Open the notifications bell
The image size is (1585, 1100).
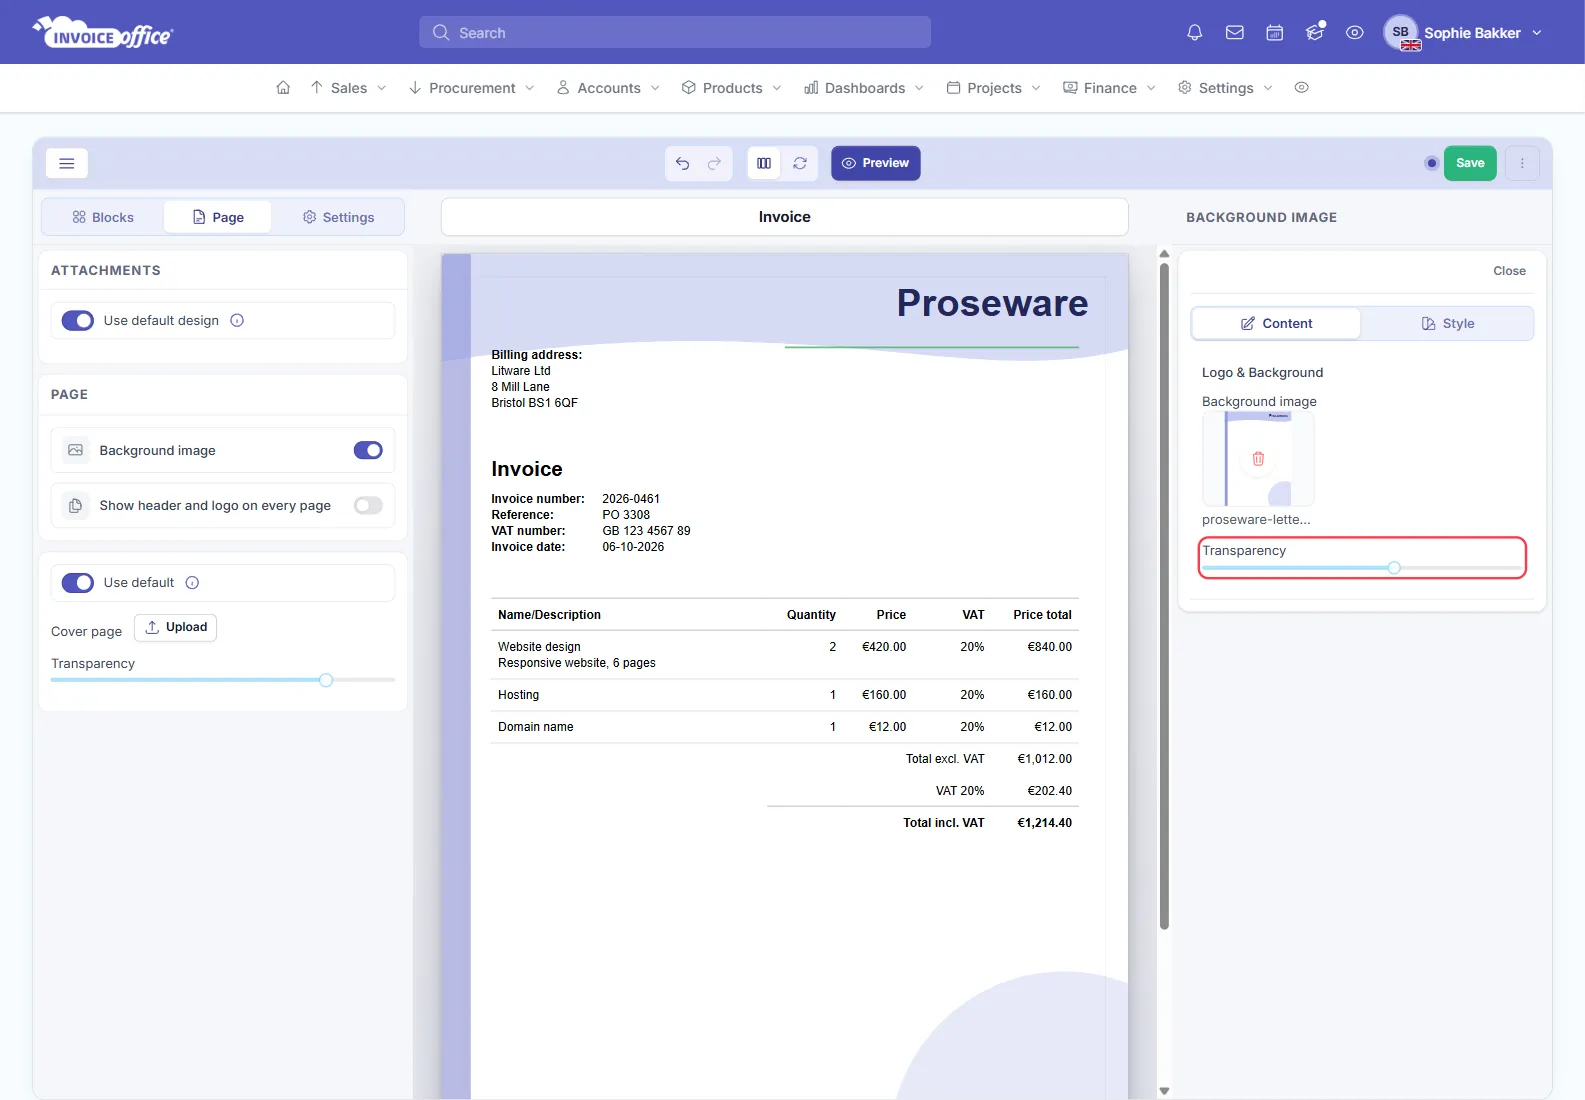(x=1194, y=33)
